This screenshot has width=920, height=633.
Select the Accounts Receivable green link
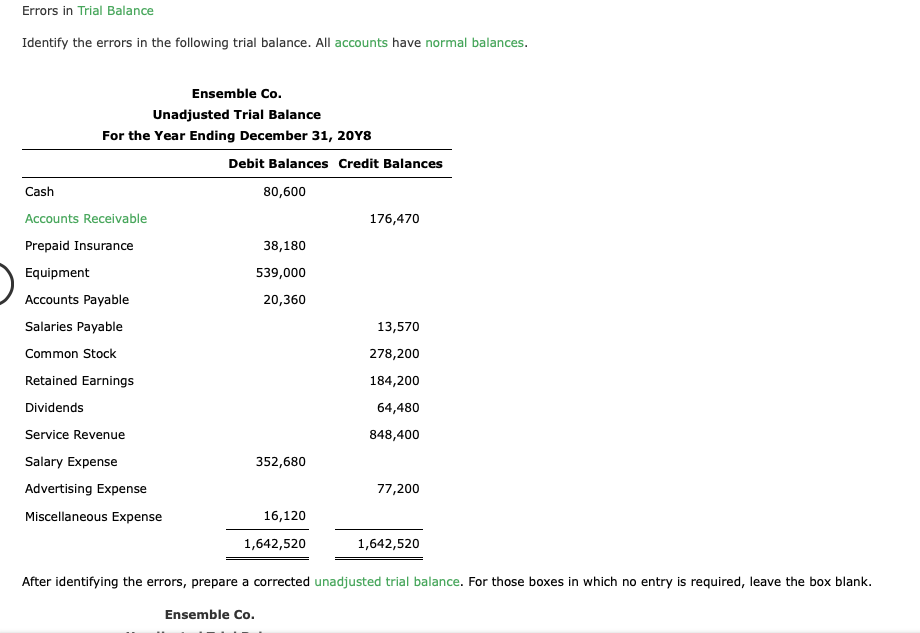coord(85,218)
